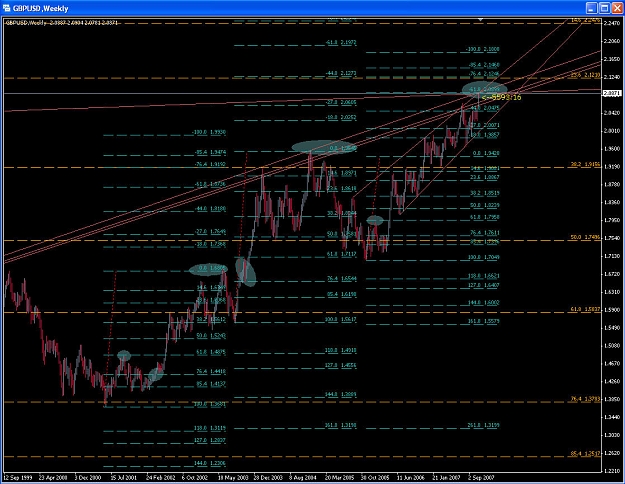This screenshot has height=484, width=625.
Task: Click the 1.3850 value on price scale
Action: click(x=612, y=399)
